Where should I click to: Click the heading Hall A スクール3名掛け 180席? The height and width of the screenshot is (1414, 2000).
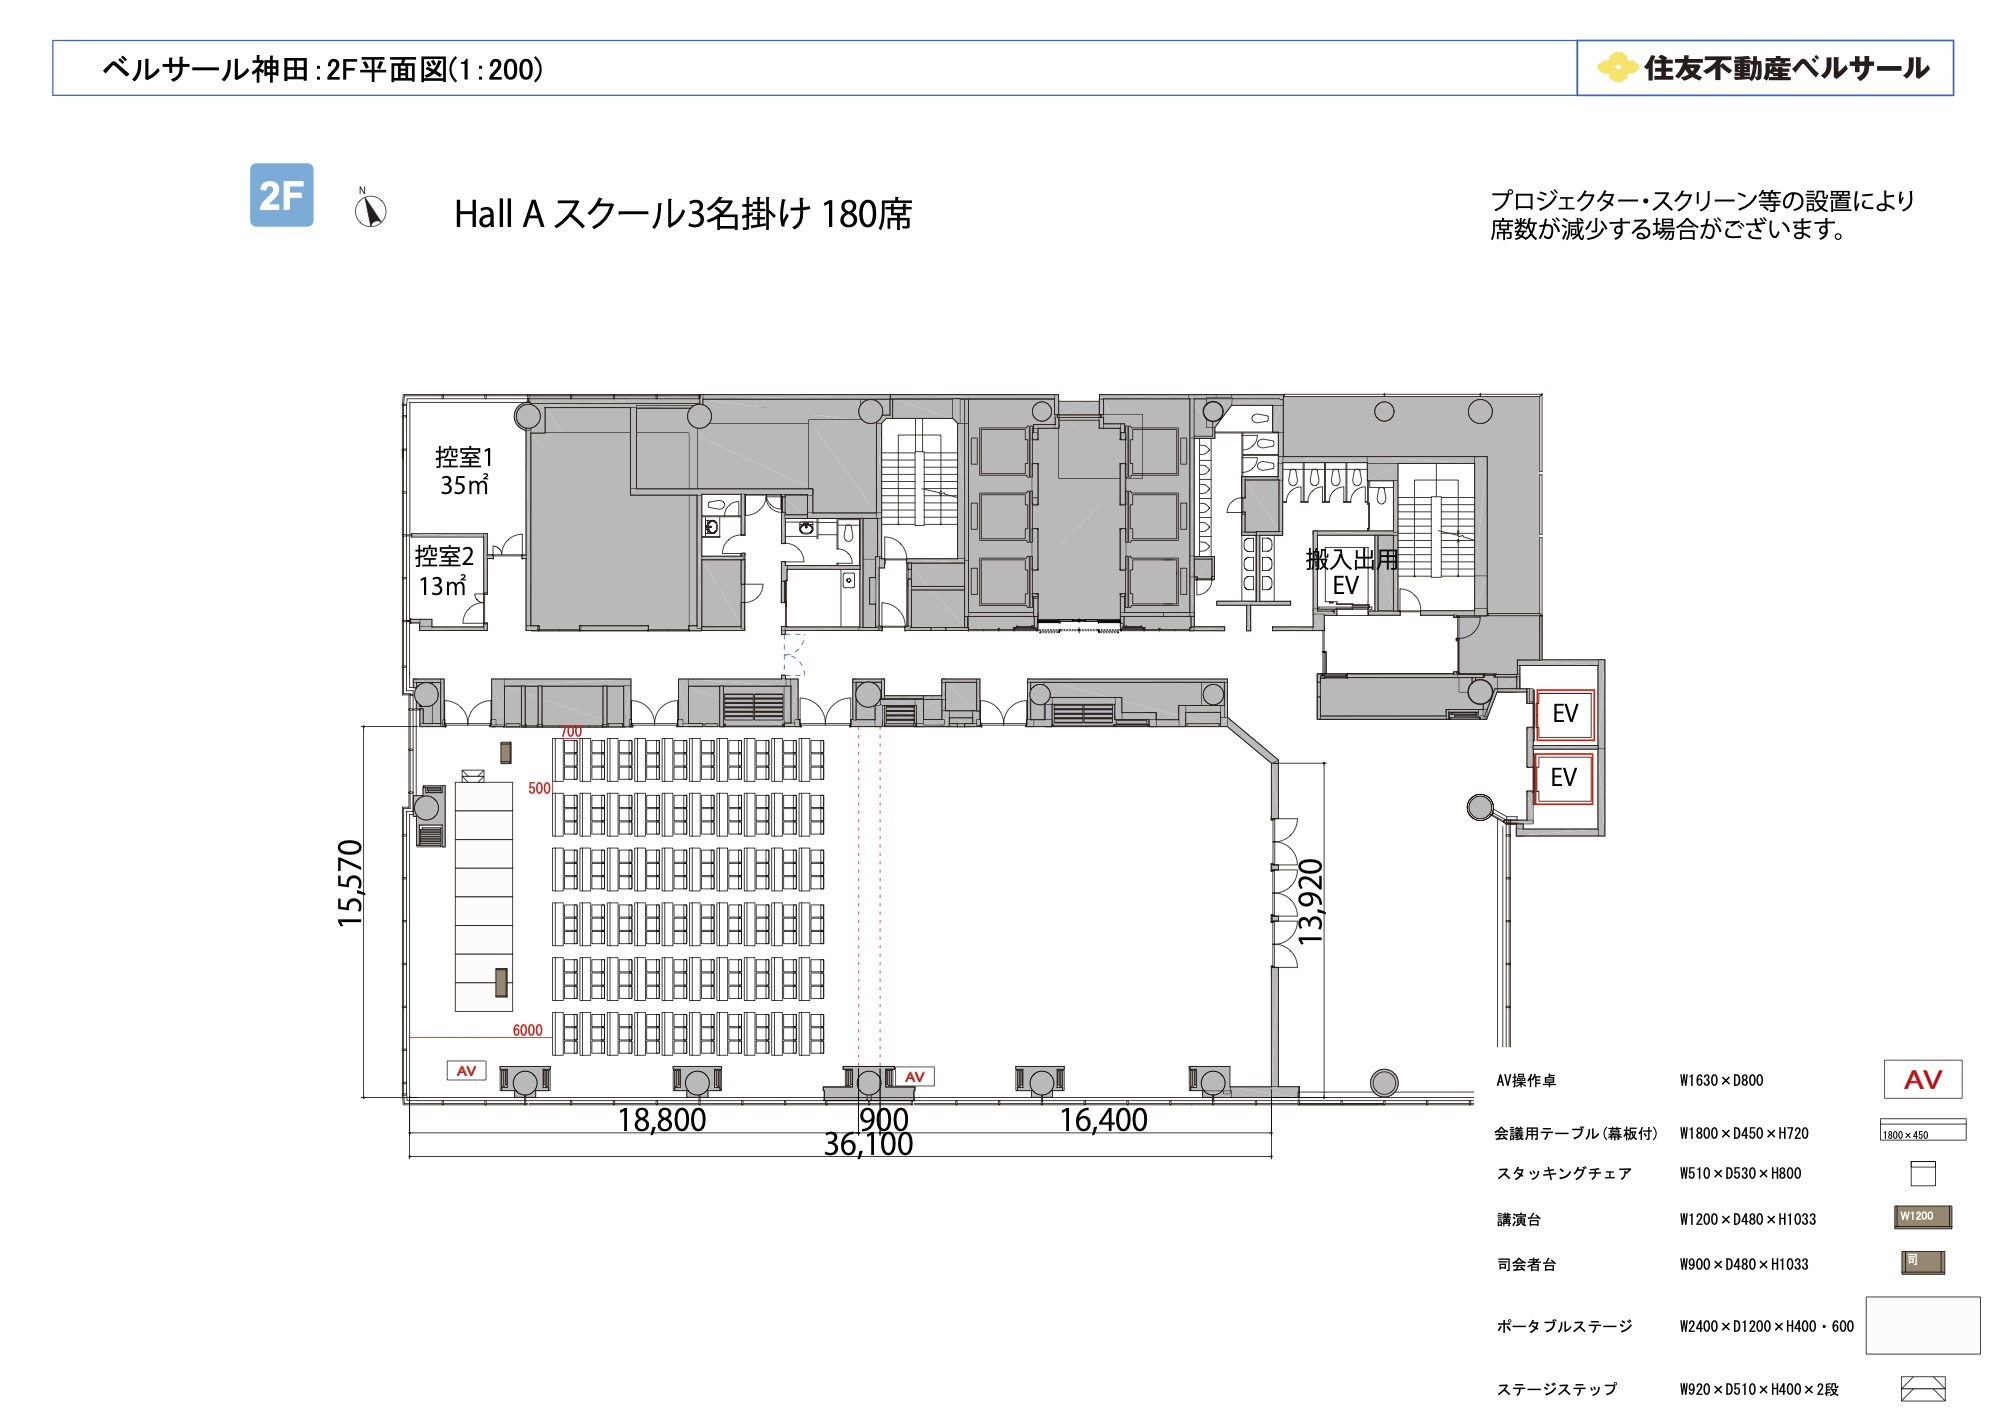pos(683,214)
